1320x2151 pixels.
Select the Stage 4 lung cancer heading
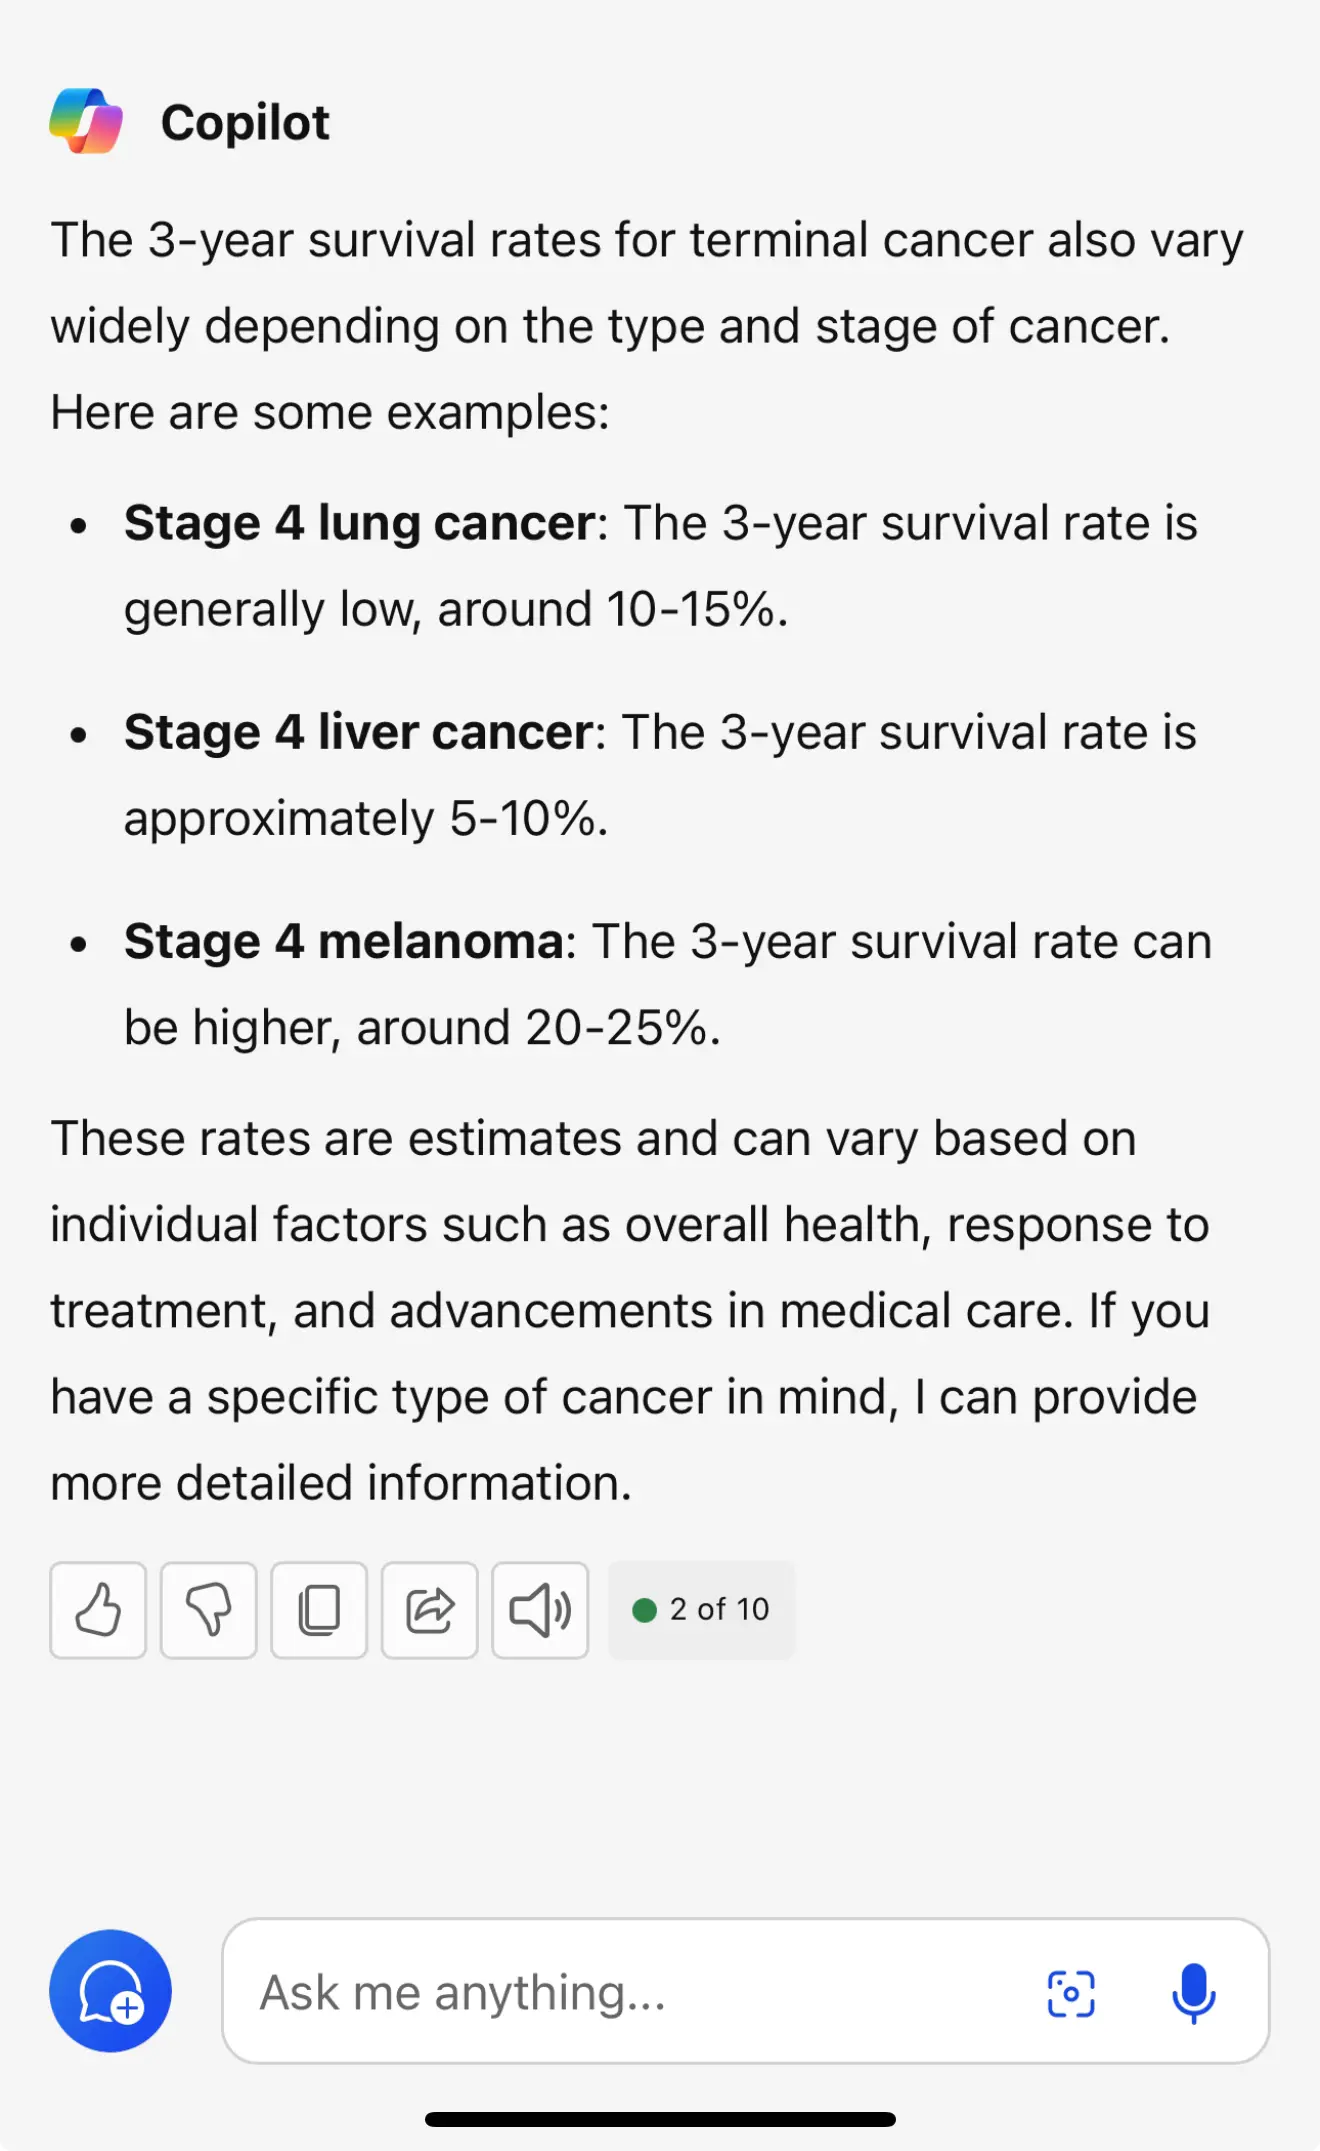(x=359, y=523)
